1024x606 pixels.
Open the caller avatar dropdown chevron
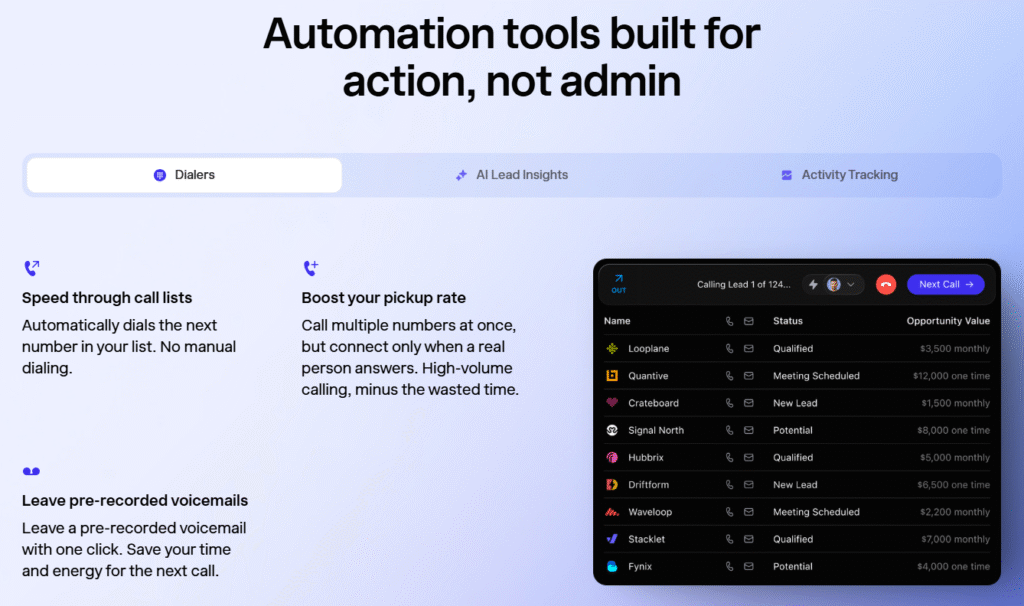[851, 285]
